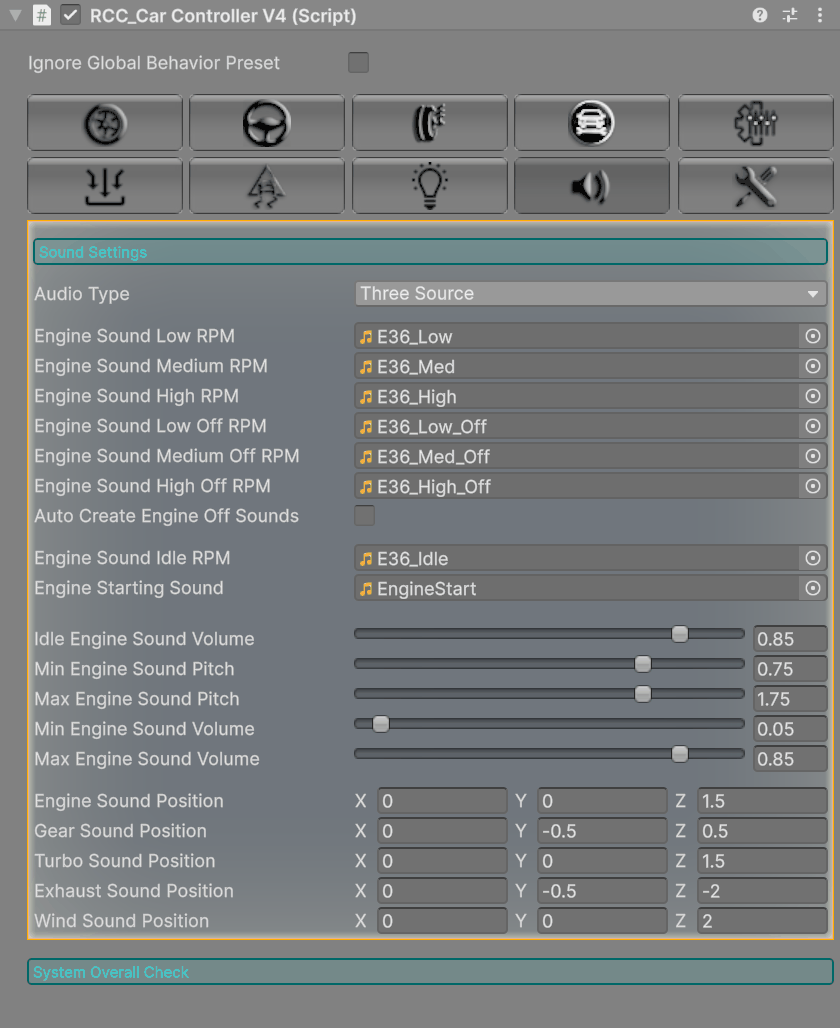This screenshot has width=840, height=1028.
Task: Adjust Max Engine Sound Pitch slider
Action: click(x=549, y=694)
